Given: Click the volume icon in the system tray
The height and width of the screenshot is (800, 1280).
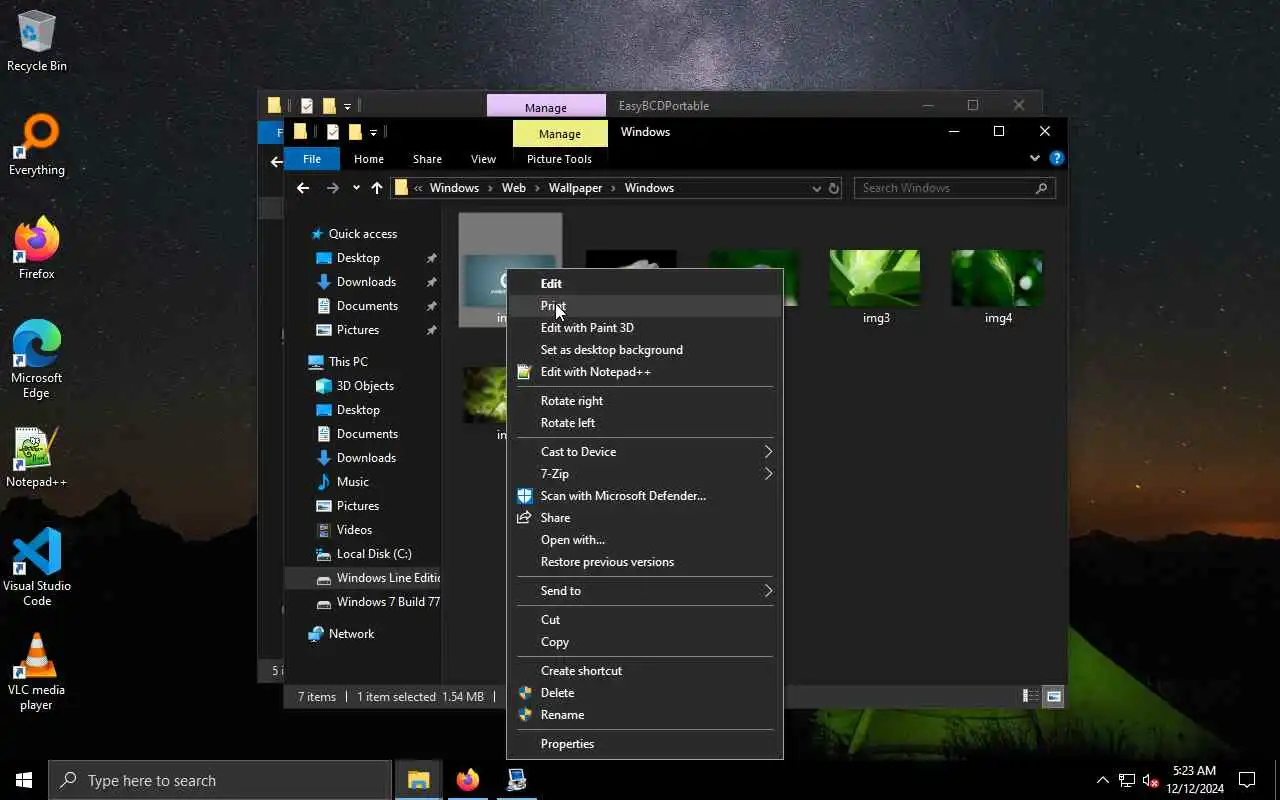Looking at the screenshot, I should (1151, 780).
